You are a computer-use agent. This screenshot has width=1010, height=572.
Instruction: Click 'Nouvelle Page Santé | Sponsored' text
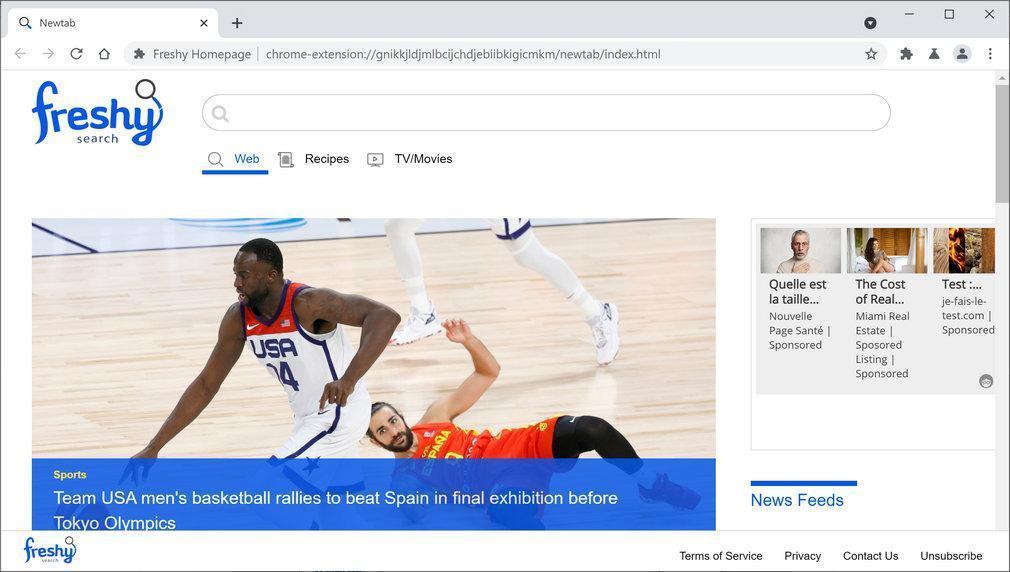(799, 330)
